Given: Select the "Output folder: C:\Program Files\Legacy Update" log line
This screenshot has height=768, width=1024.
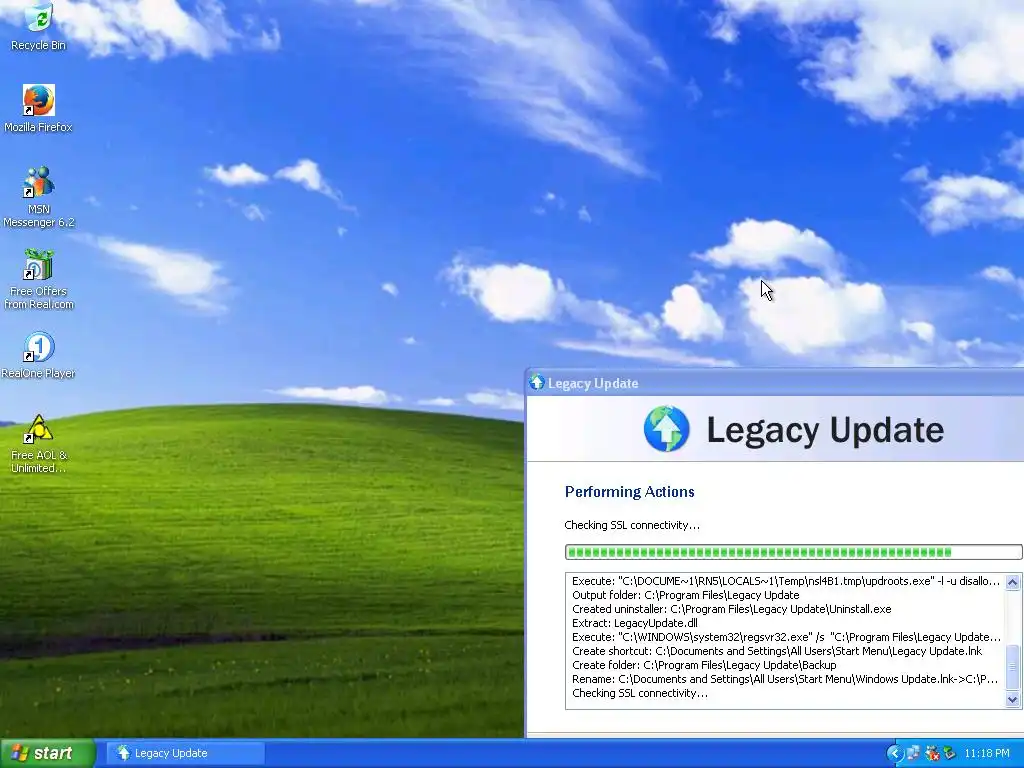Looking at the screenshot, I should [x=686, y=595].
